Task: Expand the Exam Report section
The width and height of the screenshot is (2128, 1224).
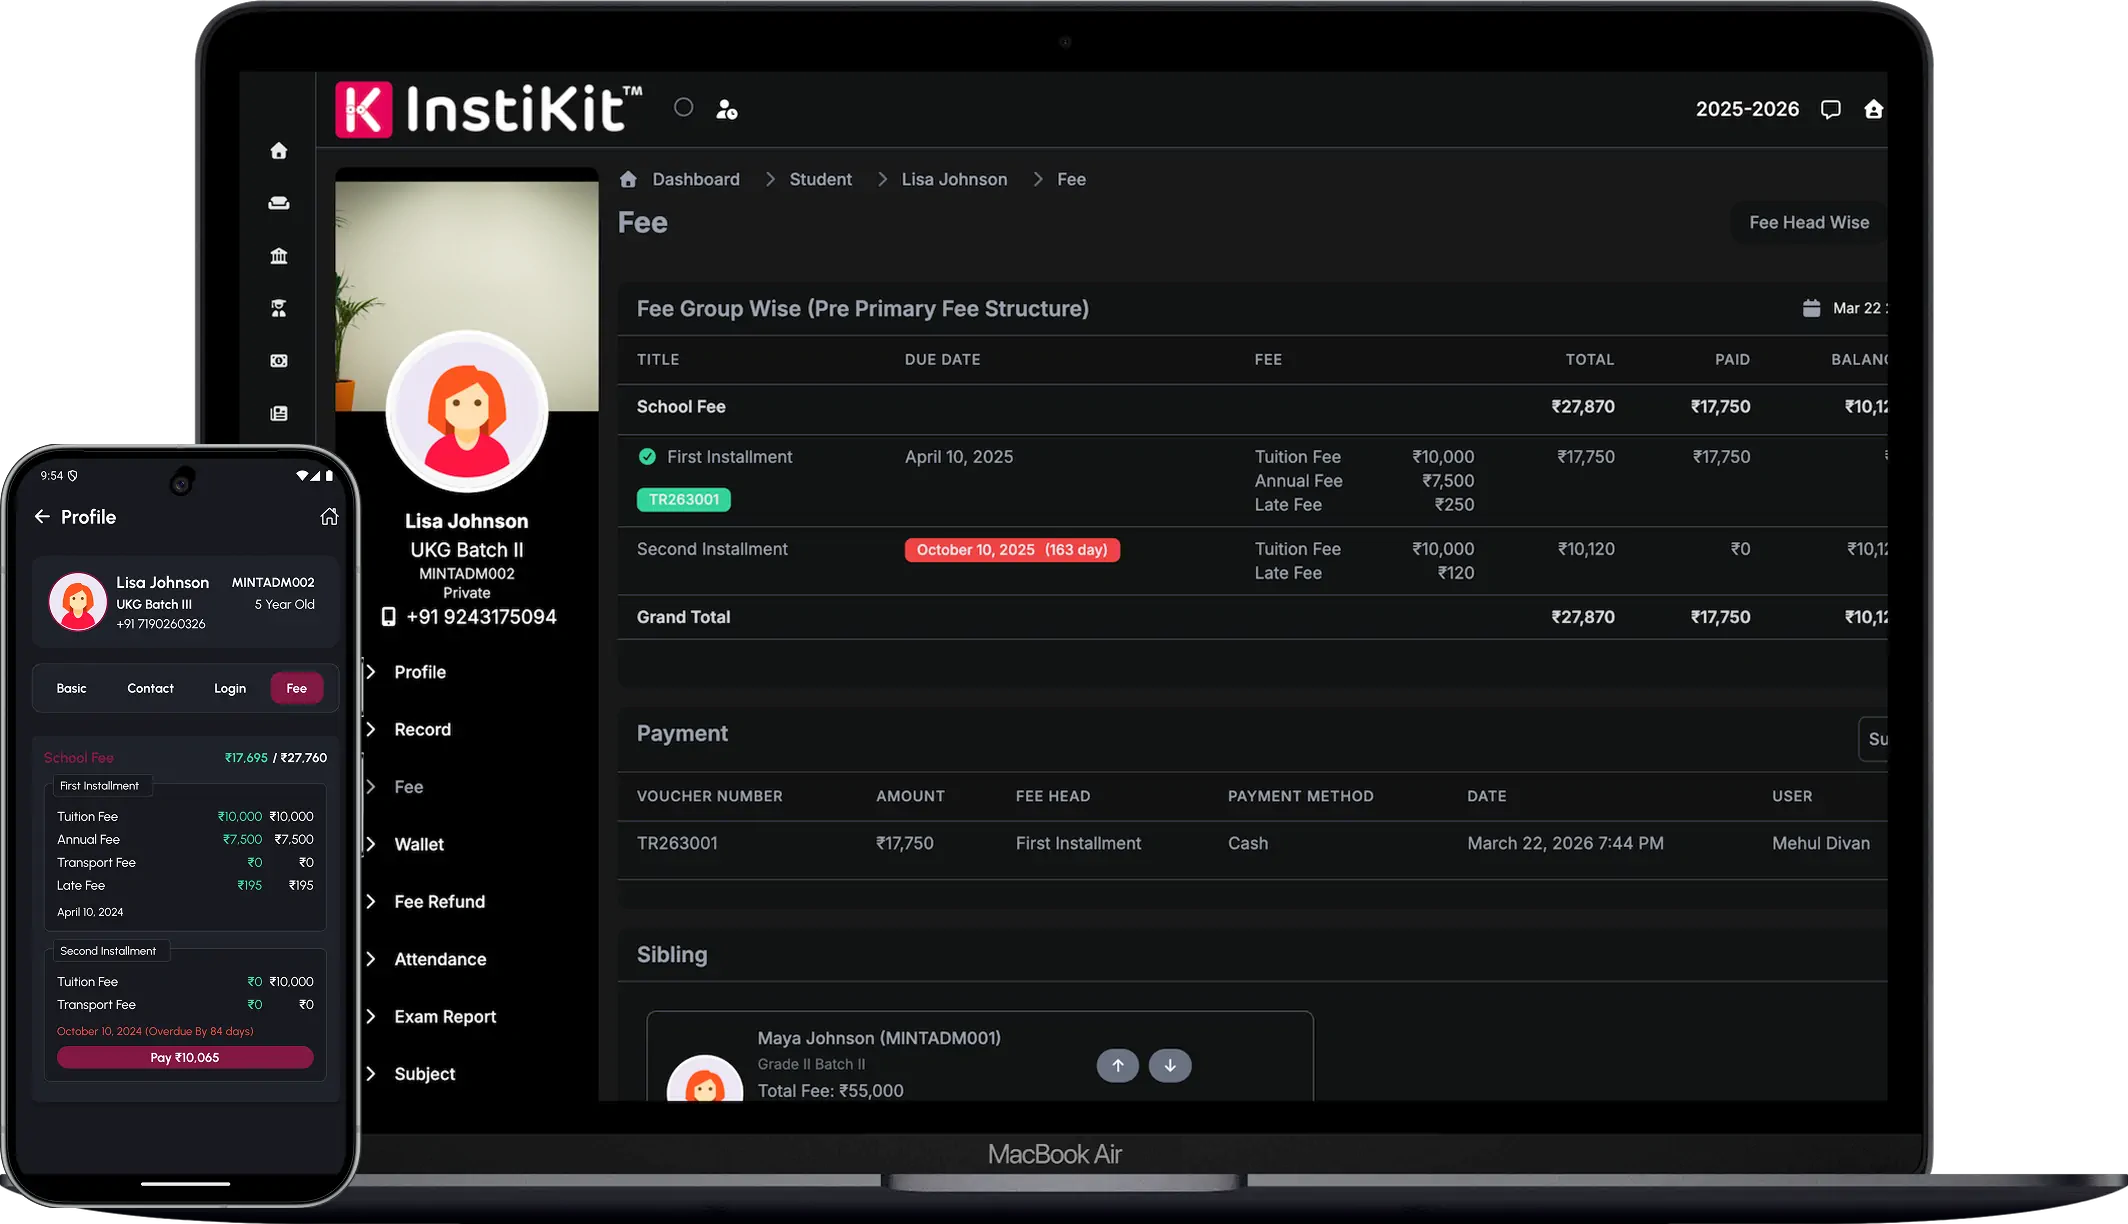Action: coord(444,1016)
